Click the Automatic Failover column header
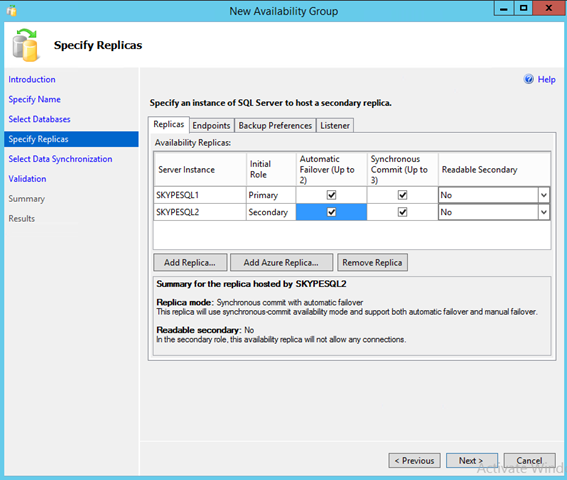 (x=331, y=169)
